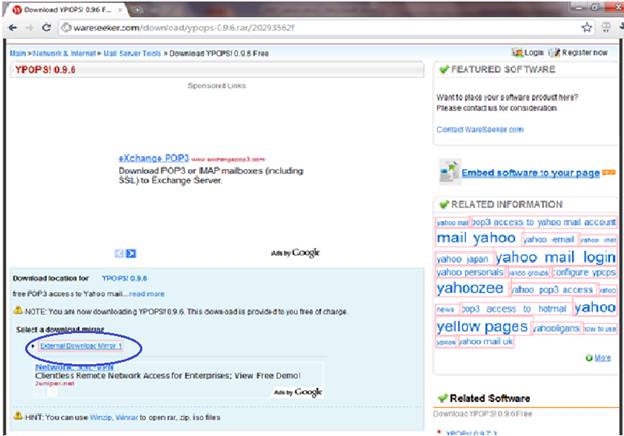The width and height of the screenshot is (624, 436).
Task: Click the YPOPS! 0.9.6 page title
Action: (x=45, y=70)
